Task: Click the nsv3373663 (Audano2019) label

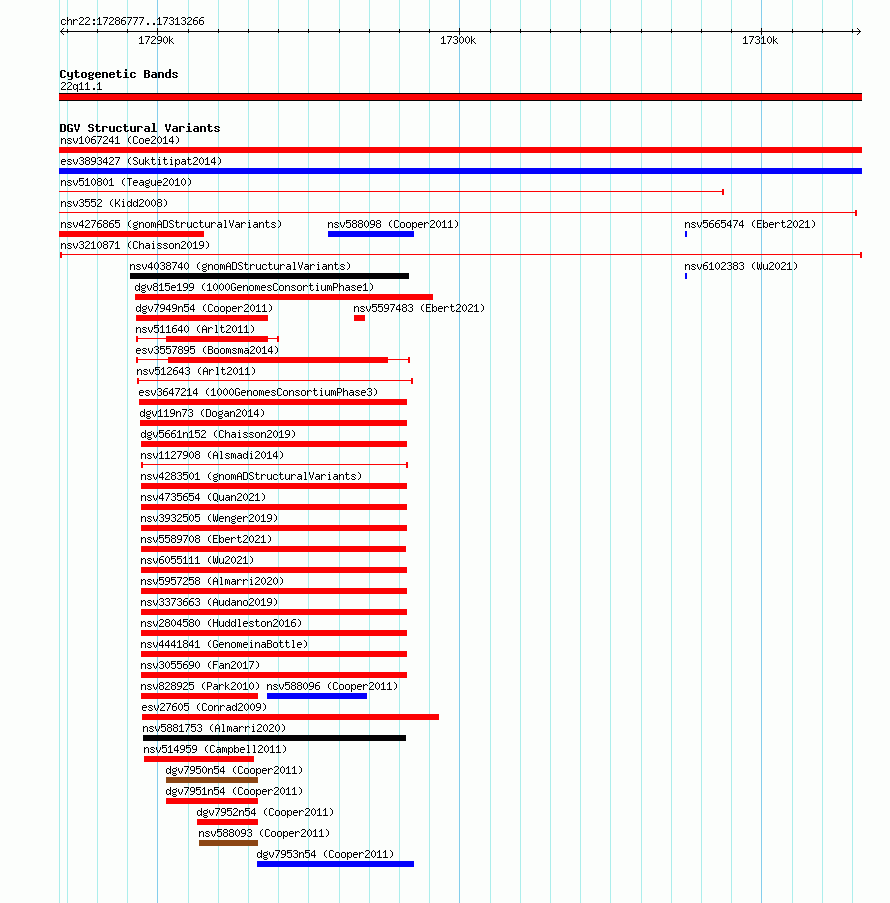Action: (x=209, y=602)
